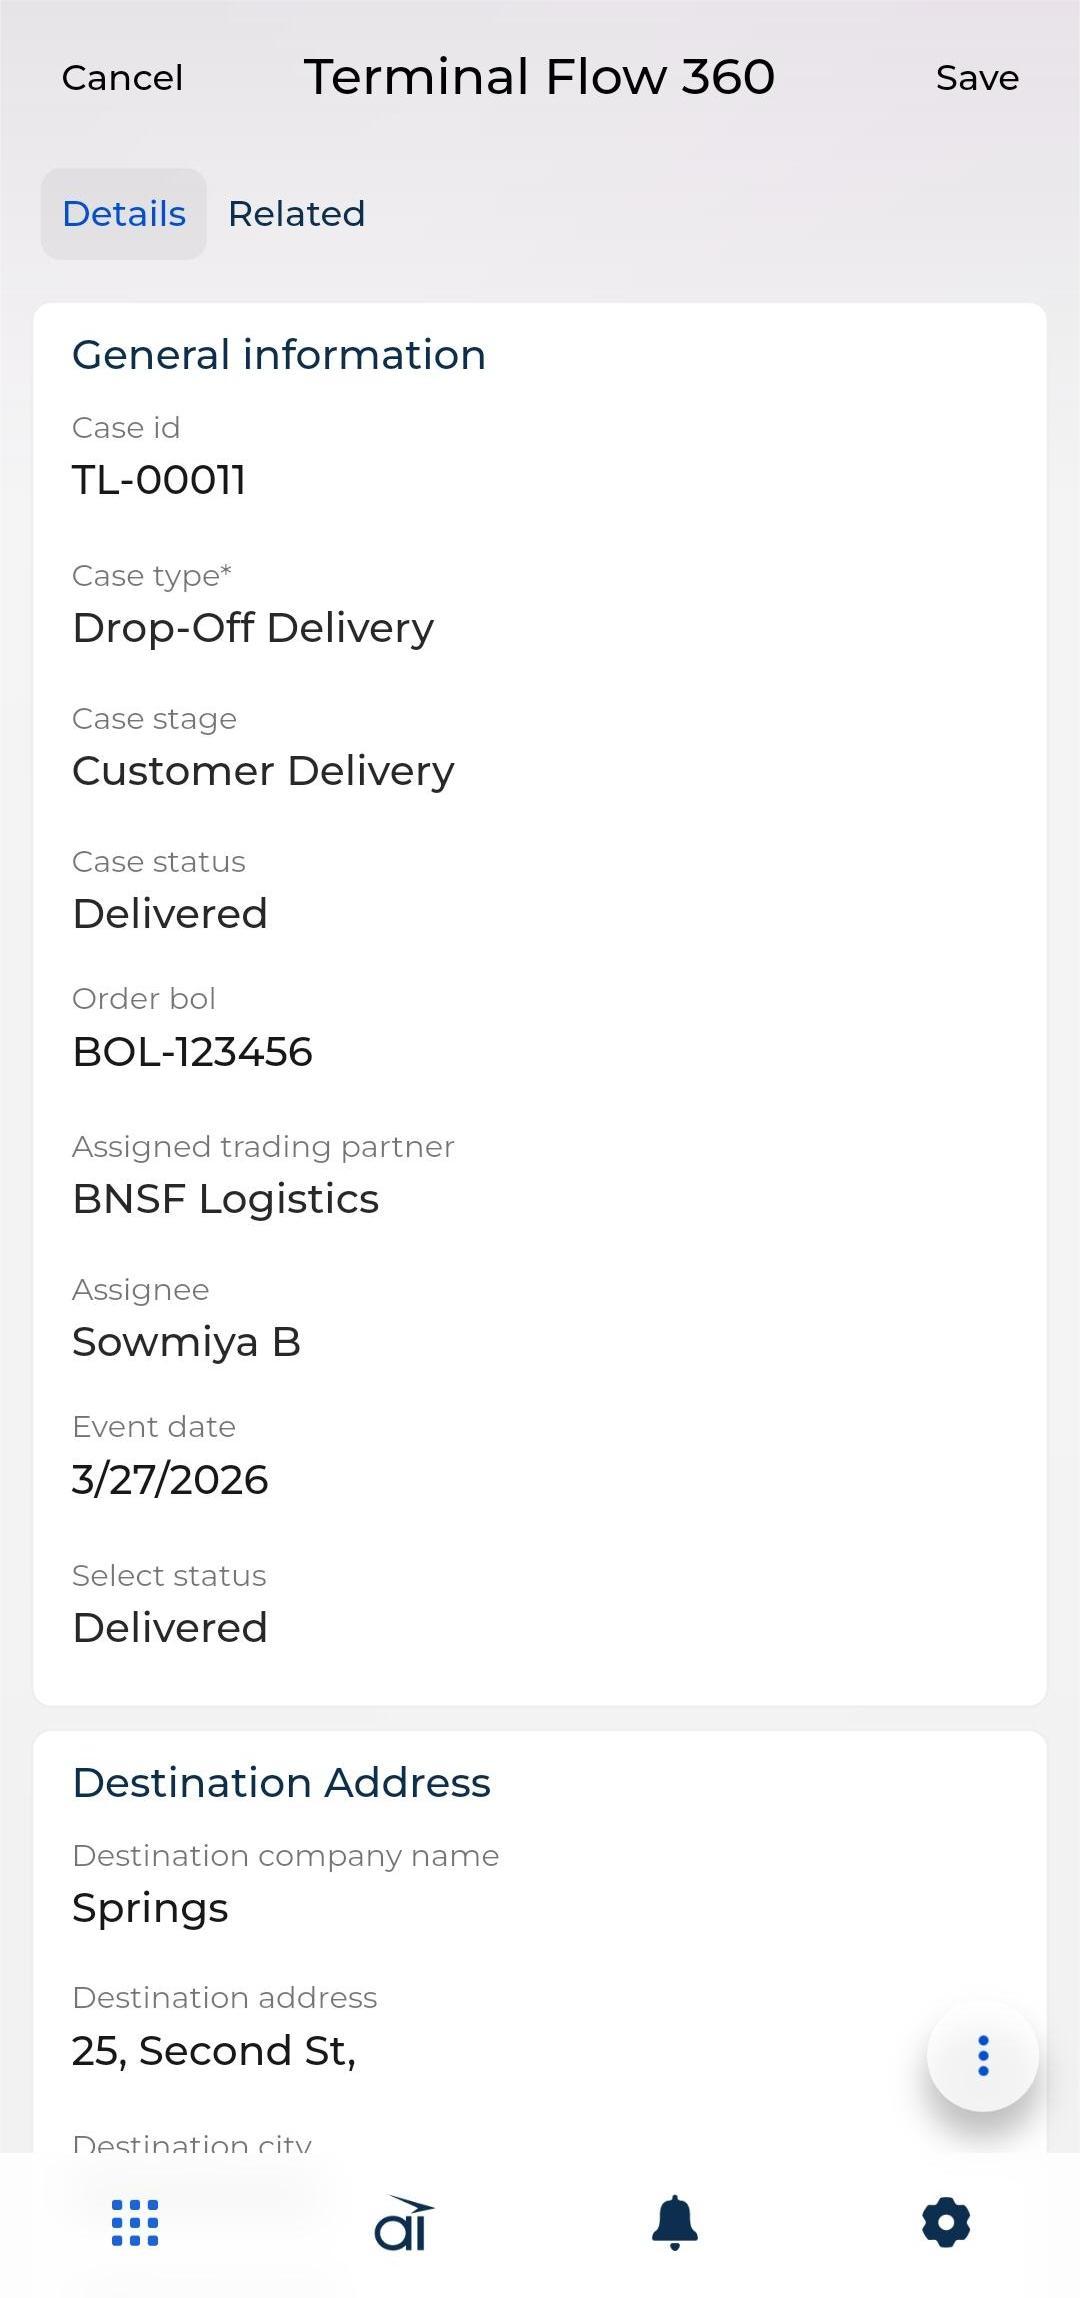Viewport: 1080px width, 2298px height.
Task: Pick the Event date 3/27/2026 field
Action: point(170,1480)
